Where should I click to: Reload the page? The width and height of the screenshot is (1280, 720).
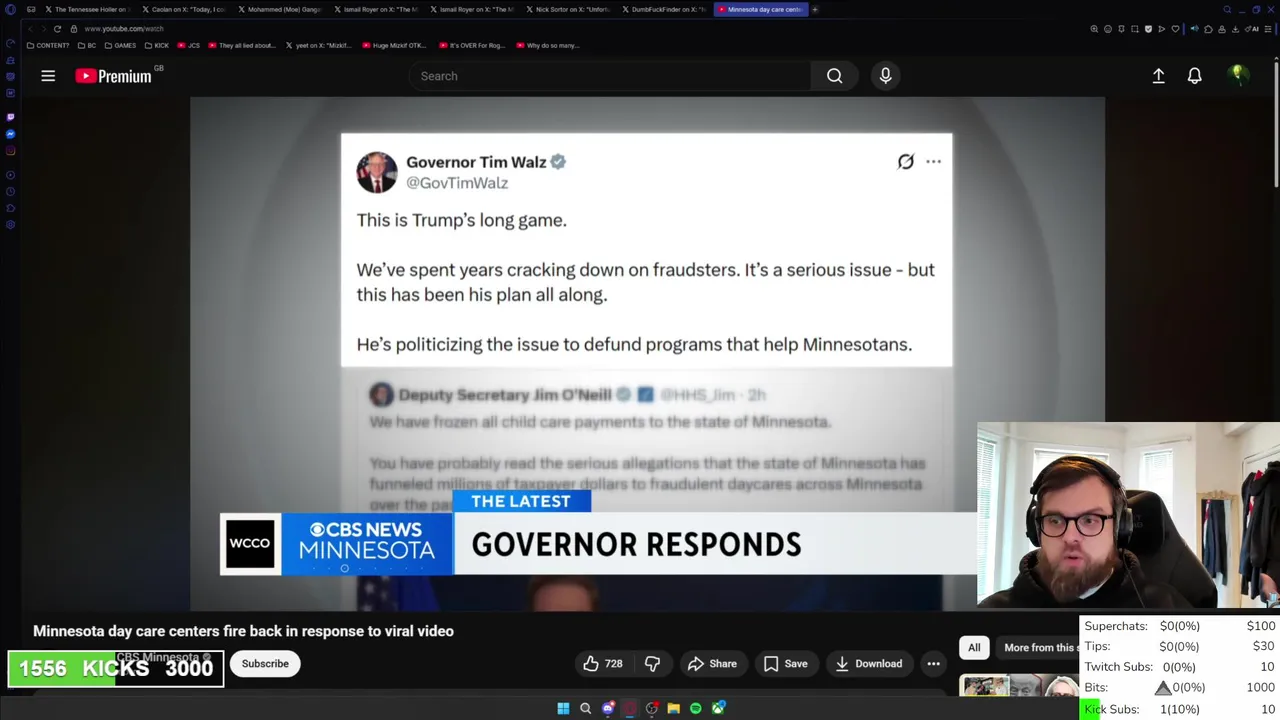point(57,29)
